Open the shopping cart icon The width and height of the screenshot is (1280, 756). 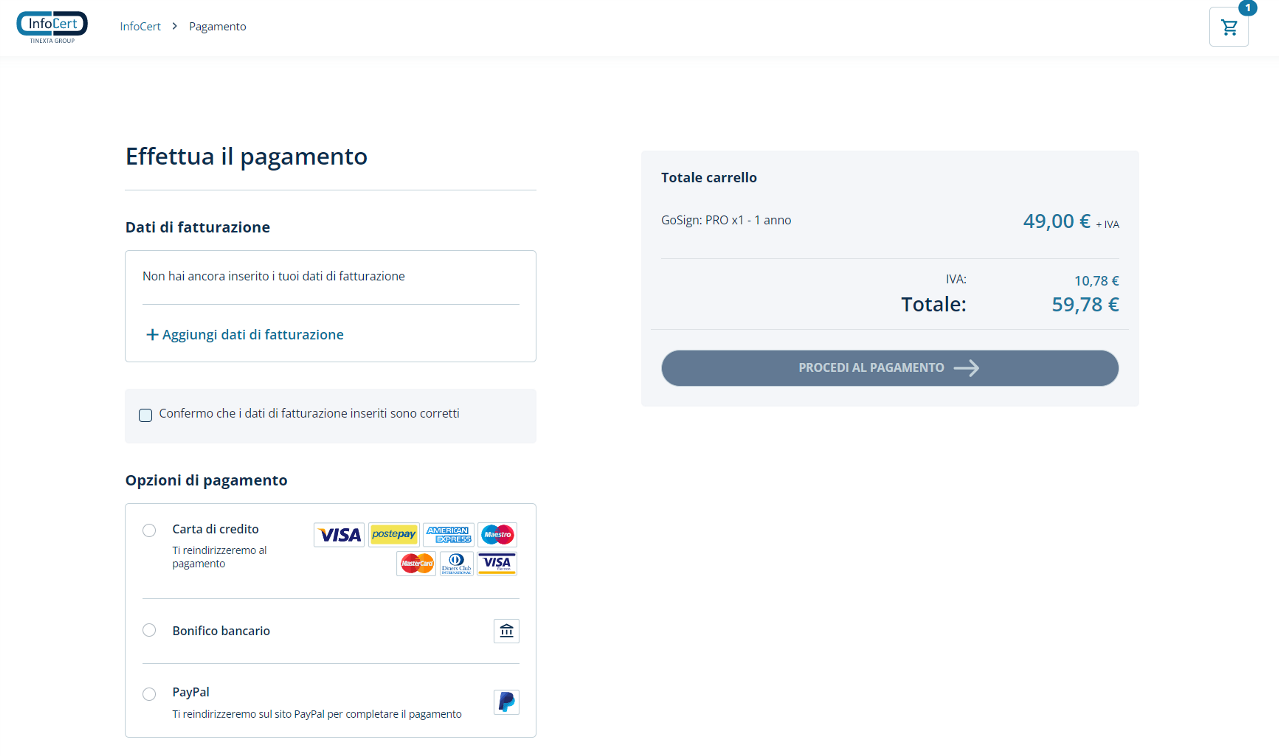click(1229, 27)
